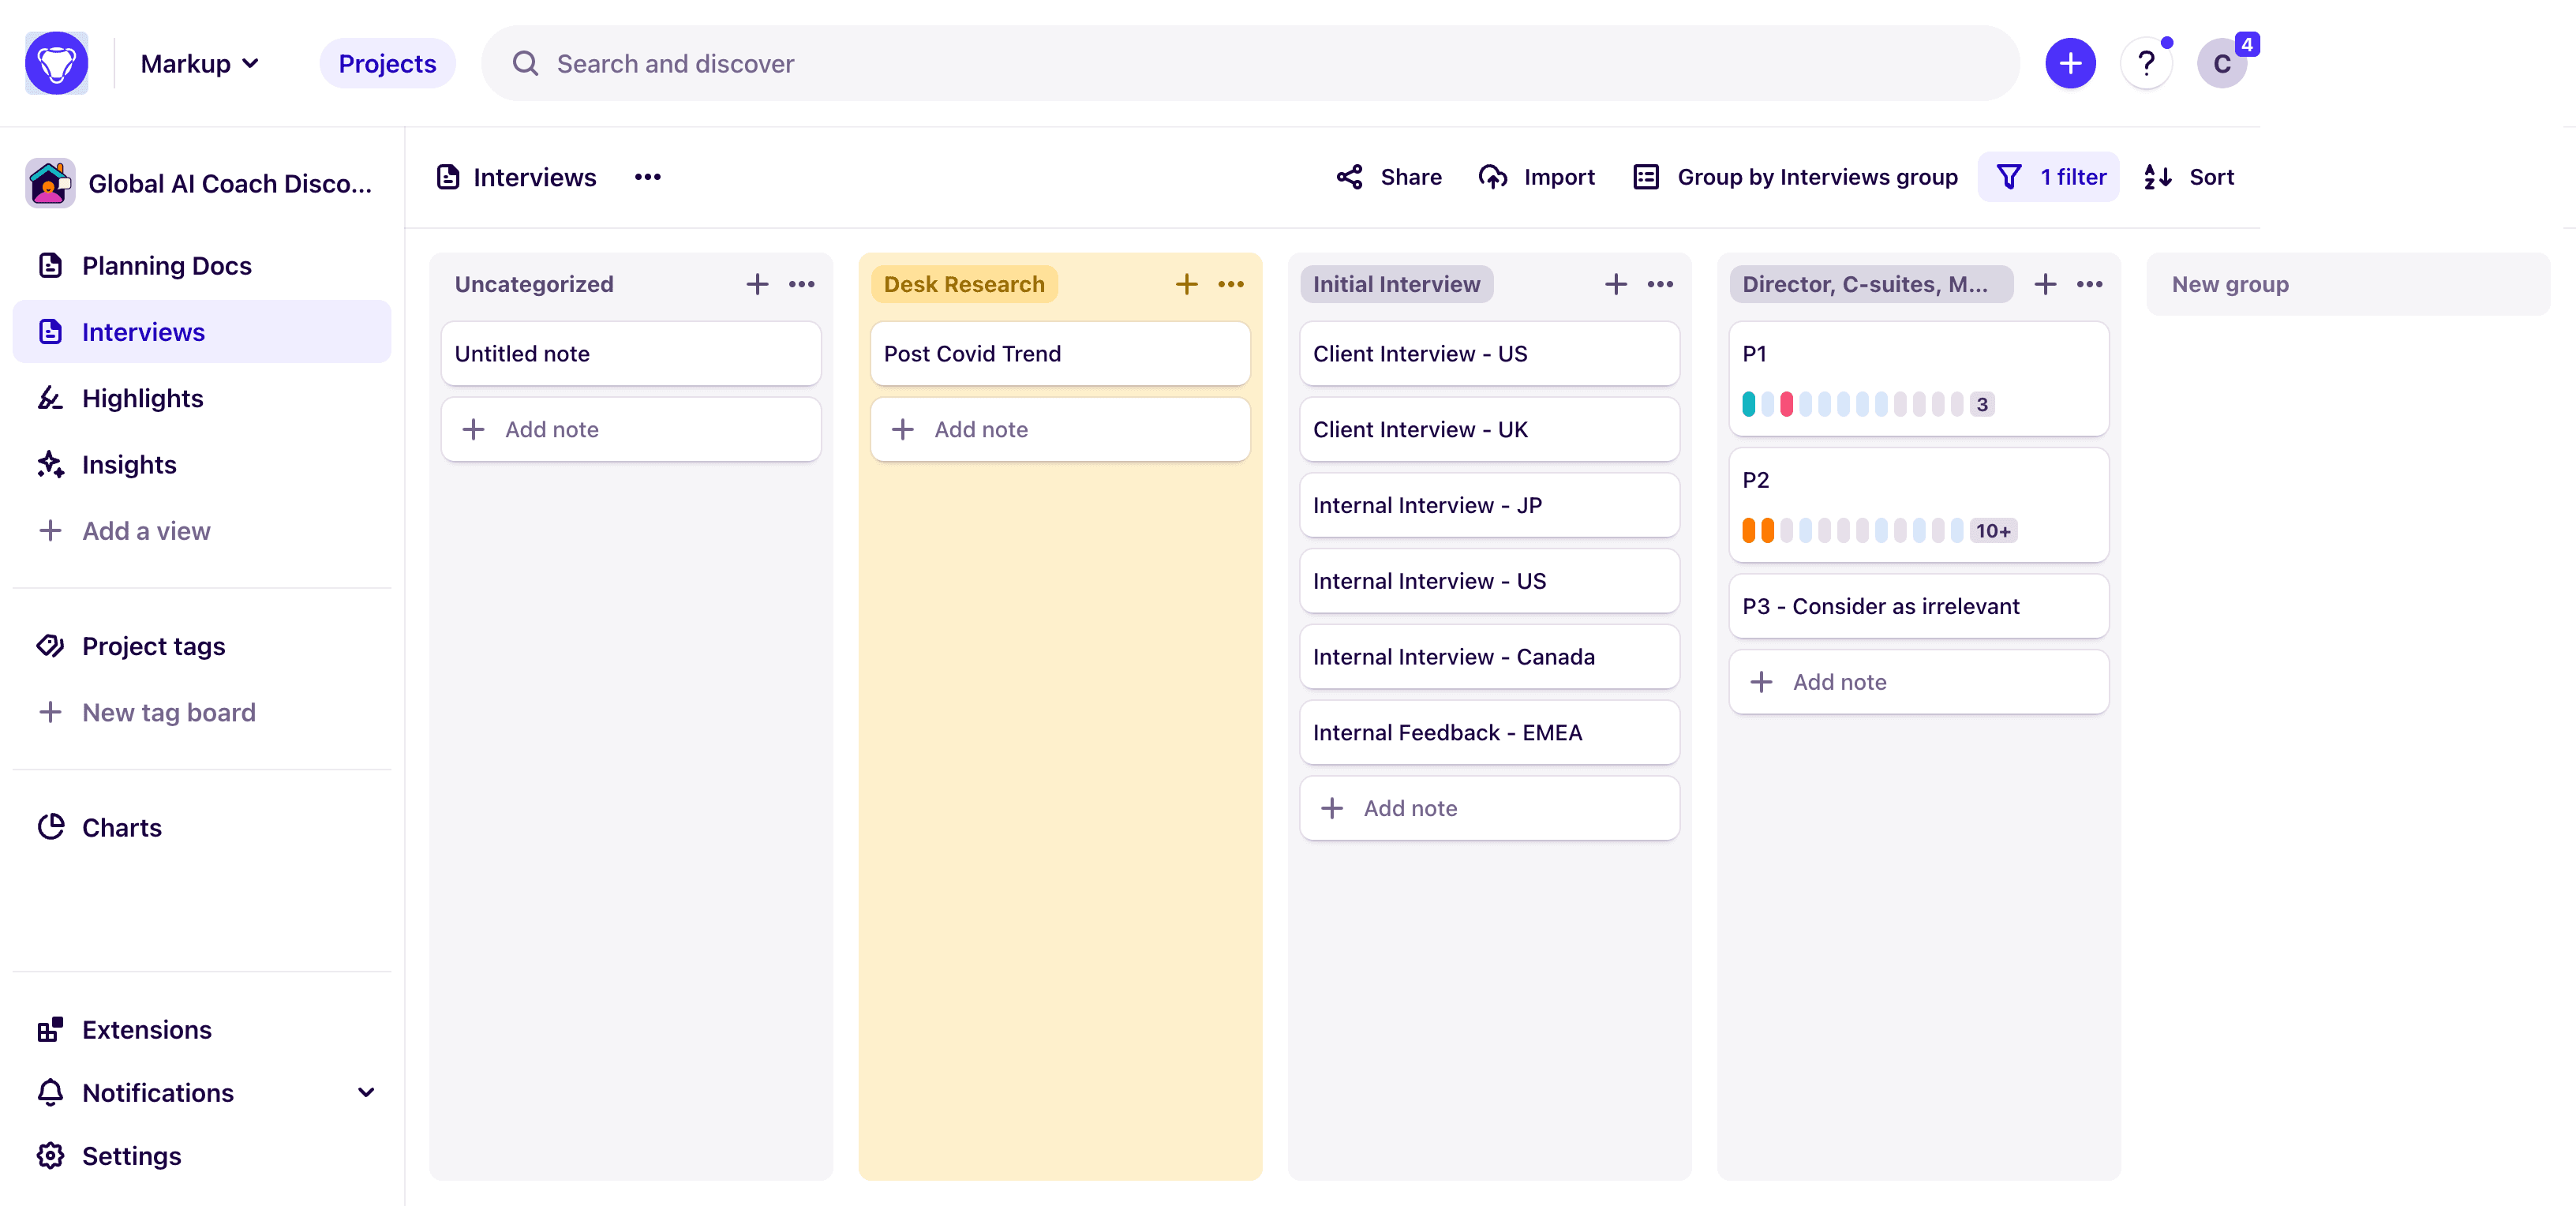
Task: Switch to the Highlights view
Action: tap(142, 398)
